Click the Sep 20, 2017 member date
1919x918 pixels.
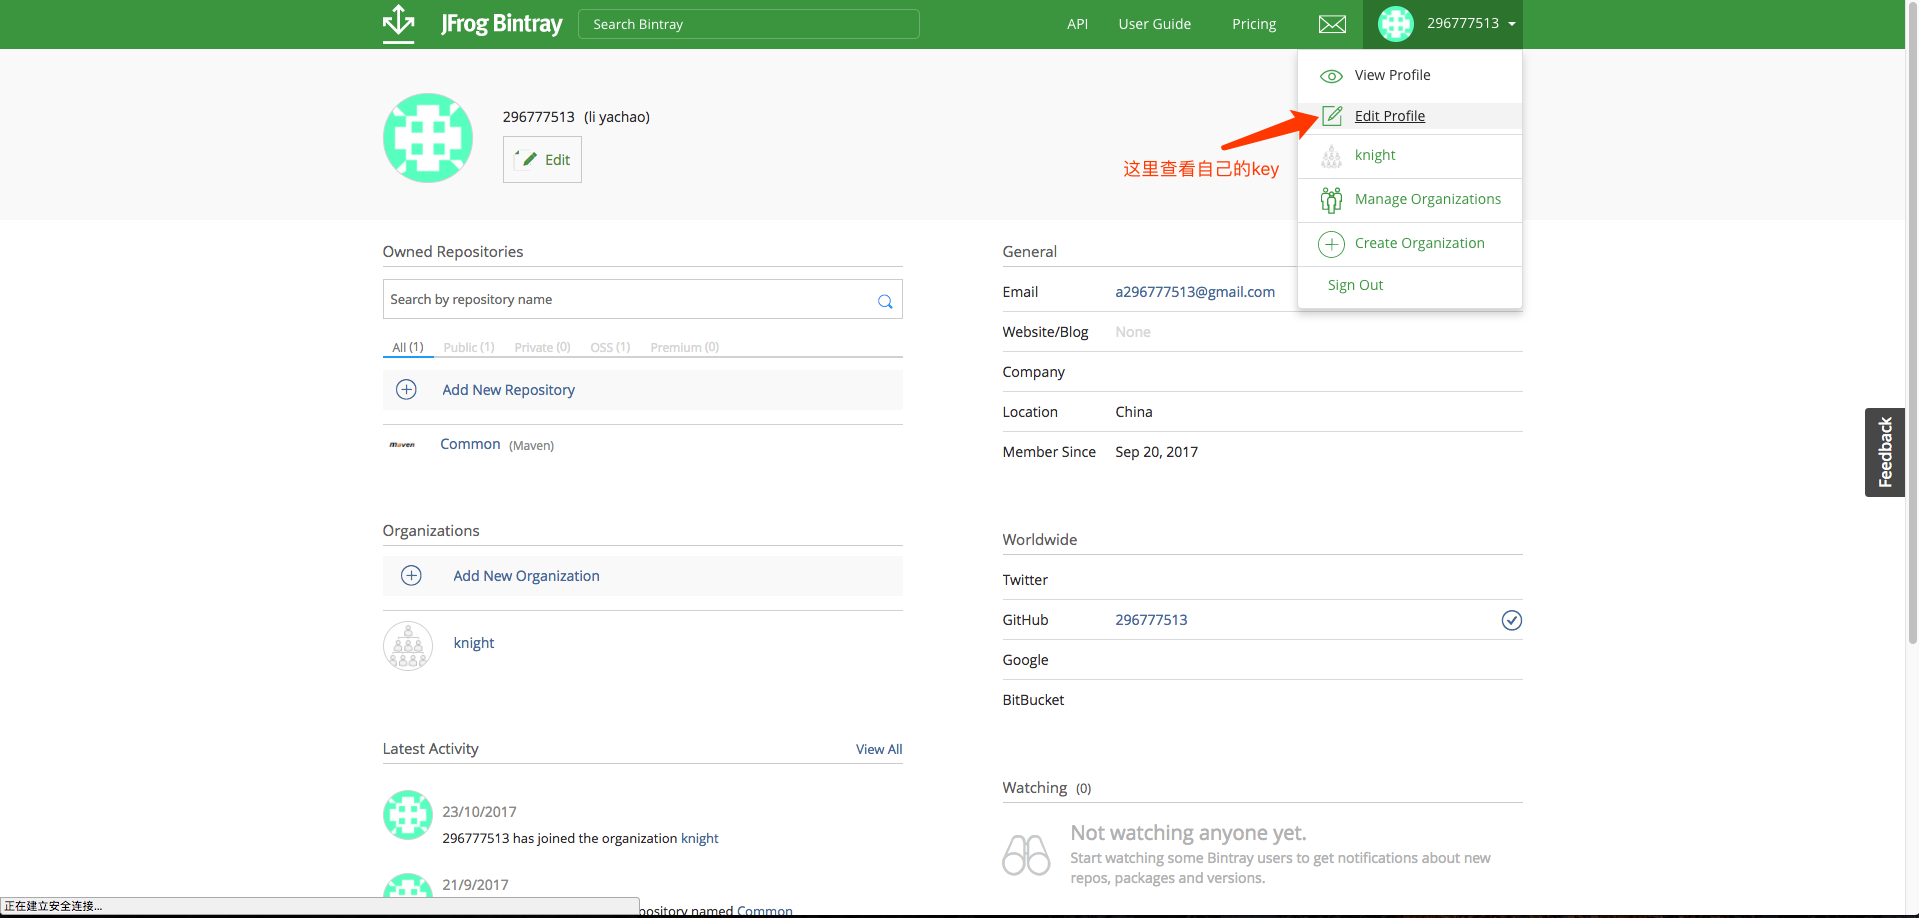pos(1156,452)
